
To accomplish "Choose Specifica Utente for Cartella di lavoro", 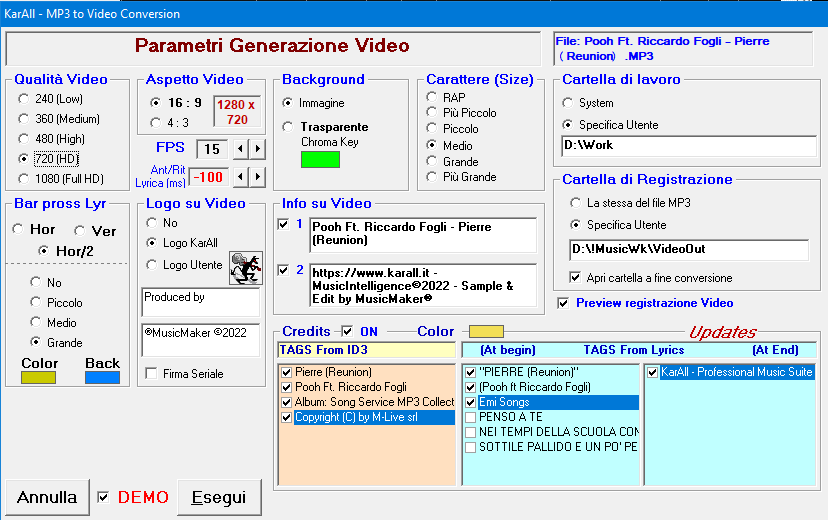I will click(x=568, y=125).
